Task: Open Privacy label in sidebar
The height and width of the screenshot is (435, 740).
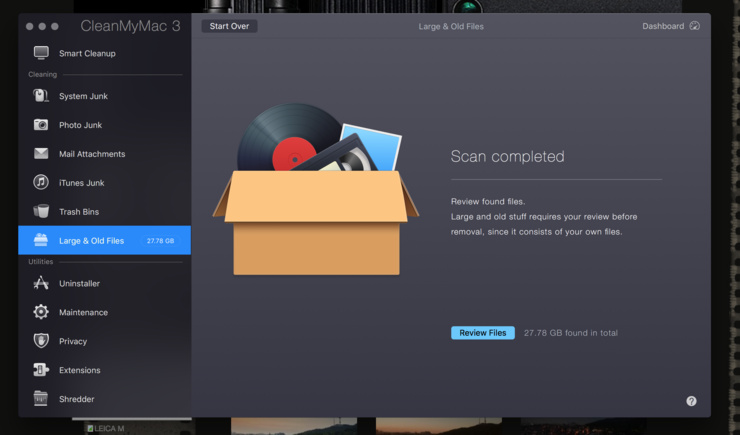Action: point(73,341)
